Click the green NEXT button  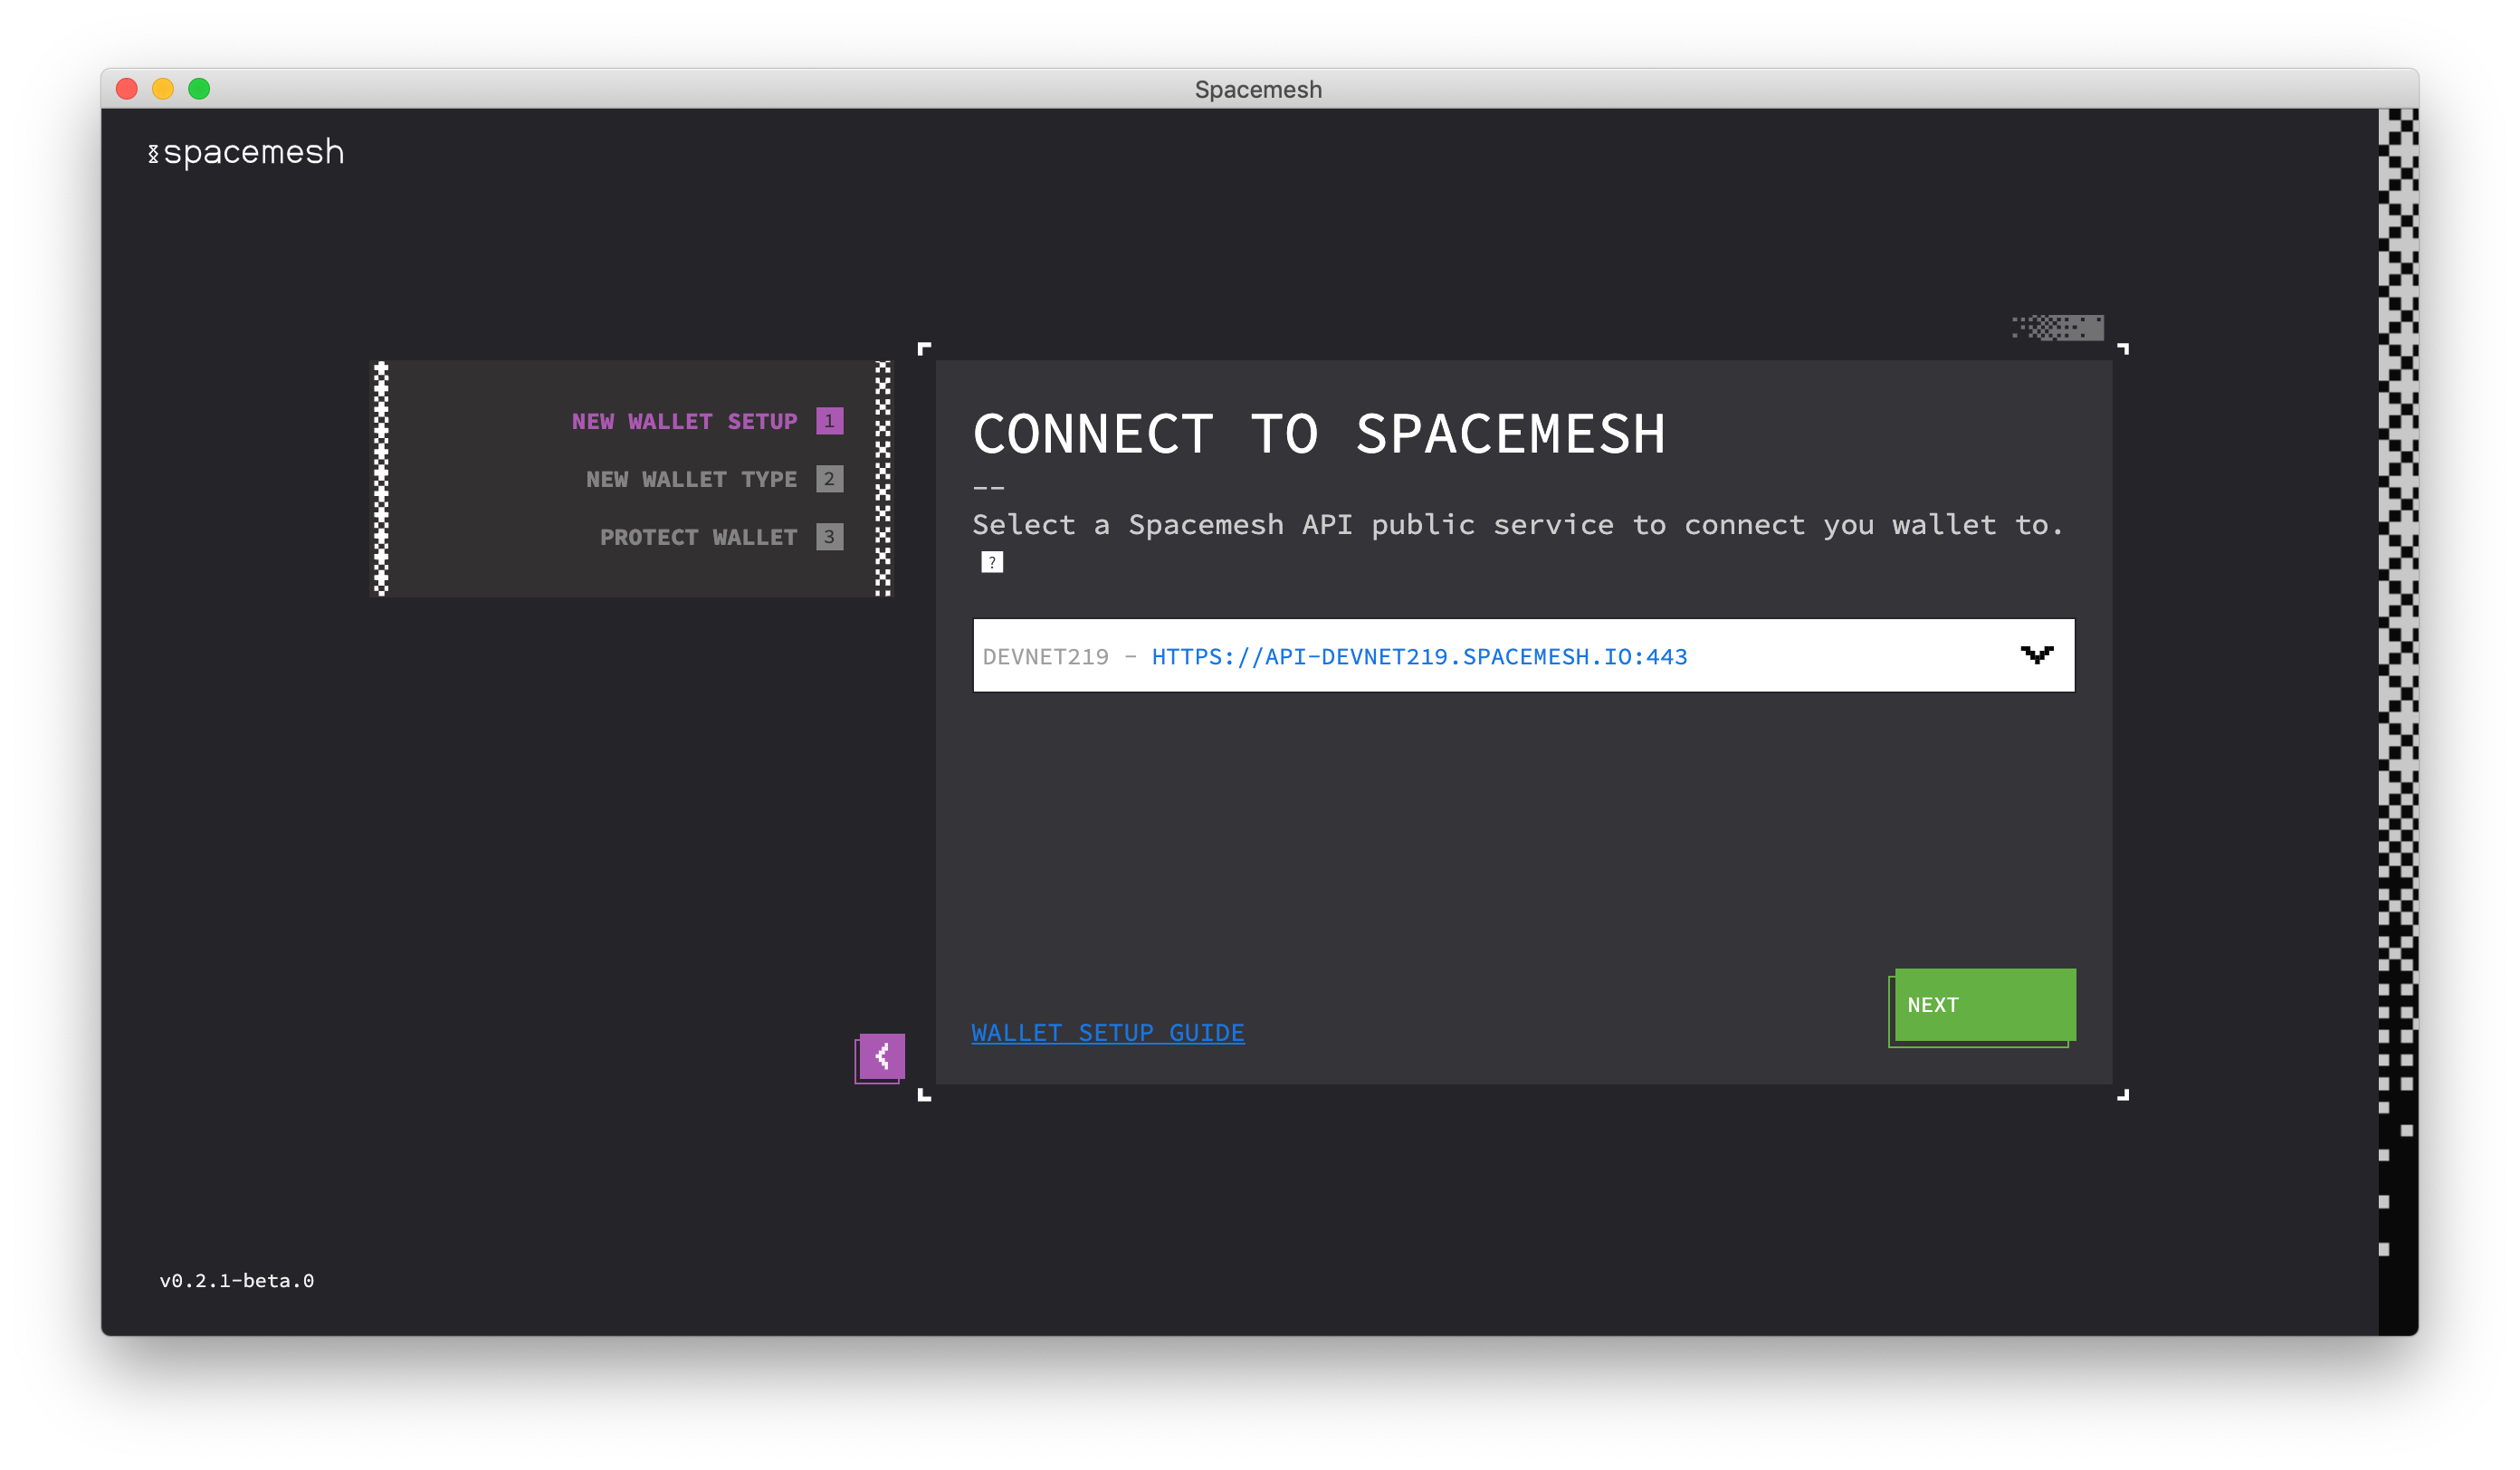[x=1984, y=1004]
